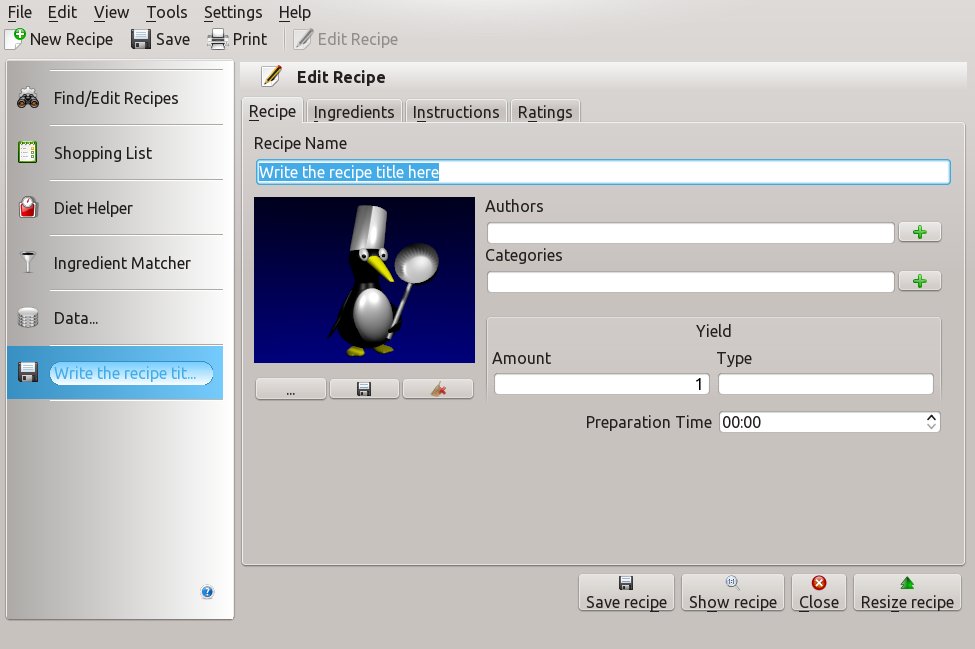This screenshot has width=975, height=649.
Task: Open the Ingredient Matcher panel
Action: (x=116, y=263)
